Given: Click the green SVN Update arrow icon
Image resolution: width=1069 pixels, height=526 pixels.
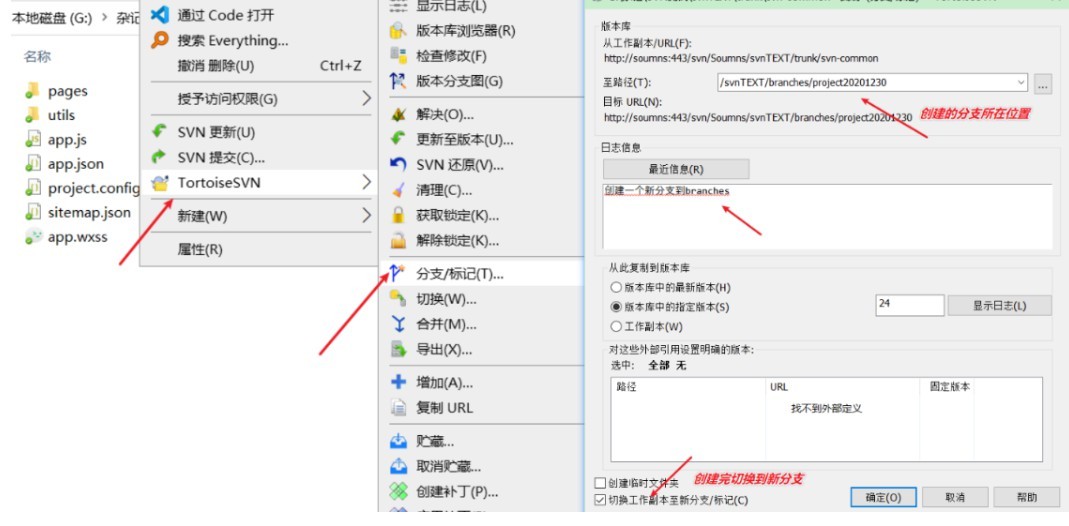Looking at the screenshot, I should 160,132.
